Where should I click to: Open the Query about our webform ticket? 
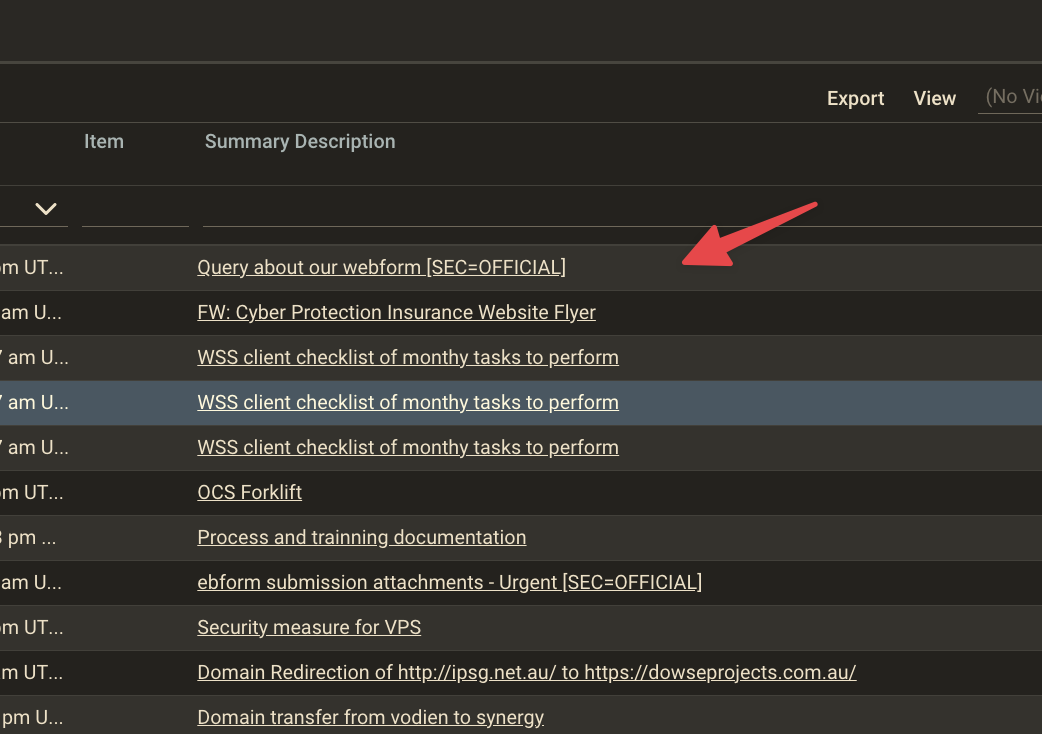point(381,267)
